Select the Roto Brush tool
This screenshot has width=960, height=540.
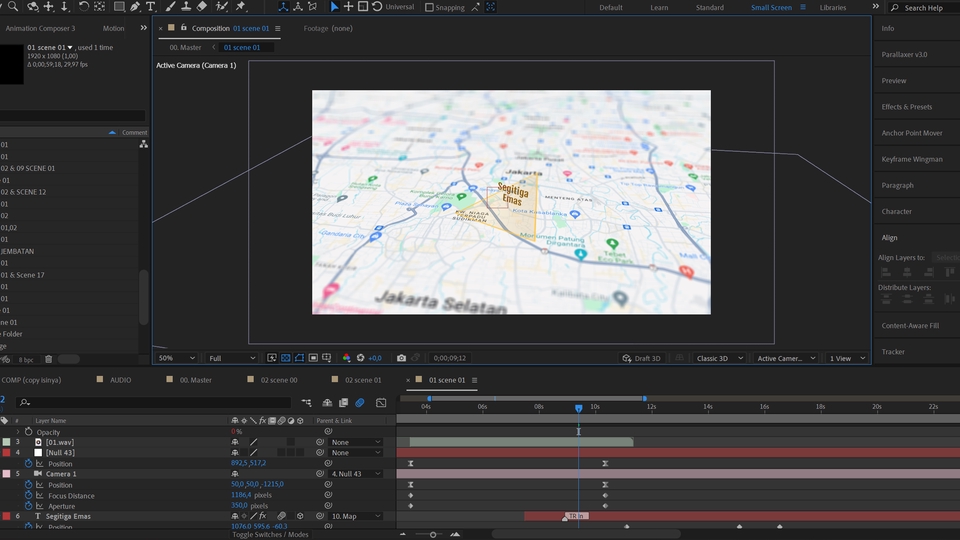click(222, 6)
